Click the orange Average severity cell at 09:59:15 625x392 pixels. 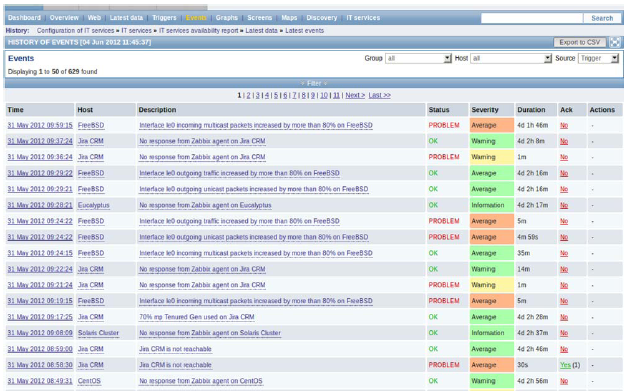click(x=492, y=125)
